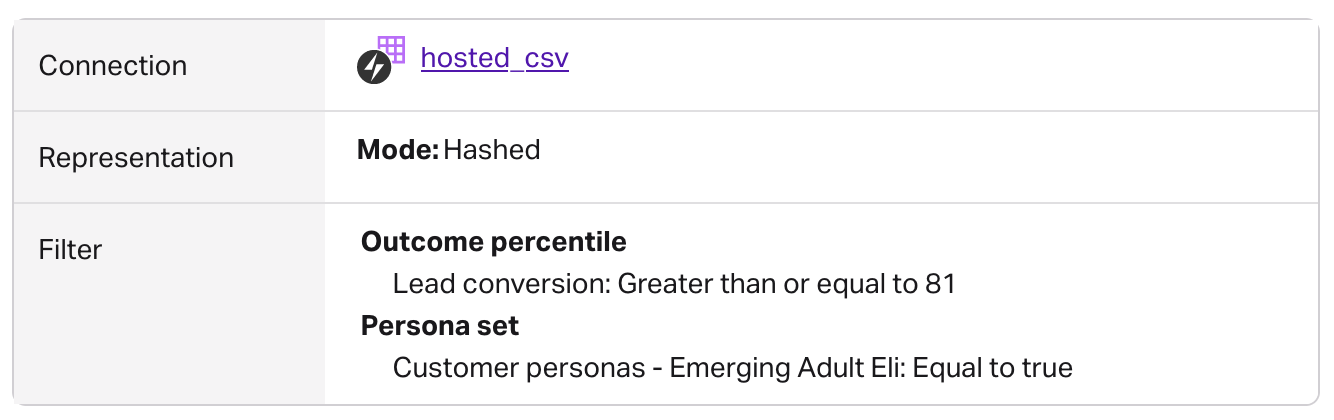Click the filter threshold value 81
Screen dimensions: 1334x420
coord(939,284)
